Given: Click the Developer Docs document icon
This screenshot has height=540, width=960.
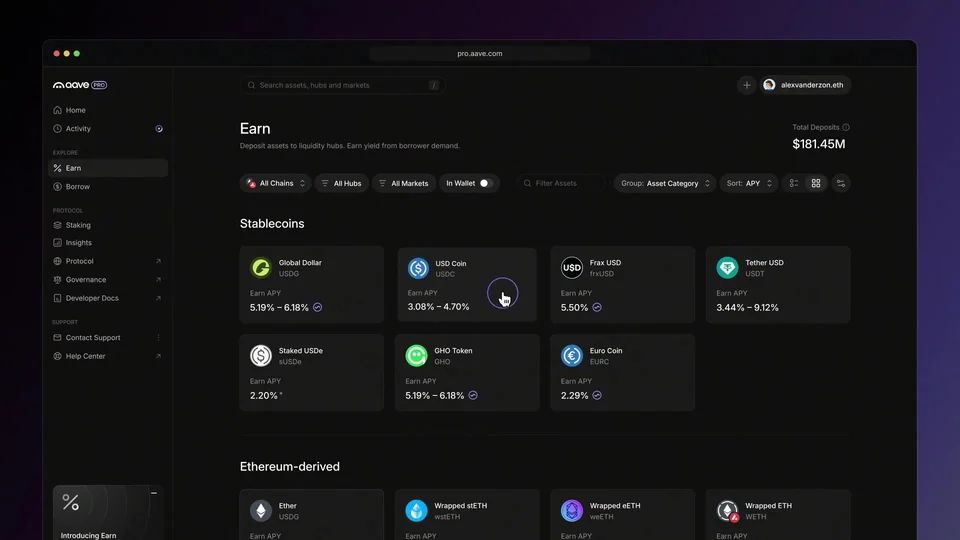Looking at the screenshot, I should click(58, 298).
